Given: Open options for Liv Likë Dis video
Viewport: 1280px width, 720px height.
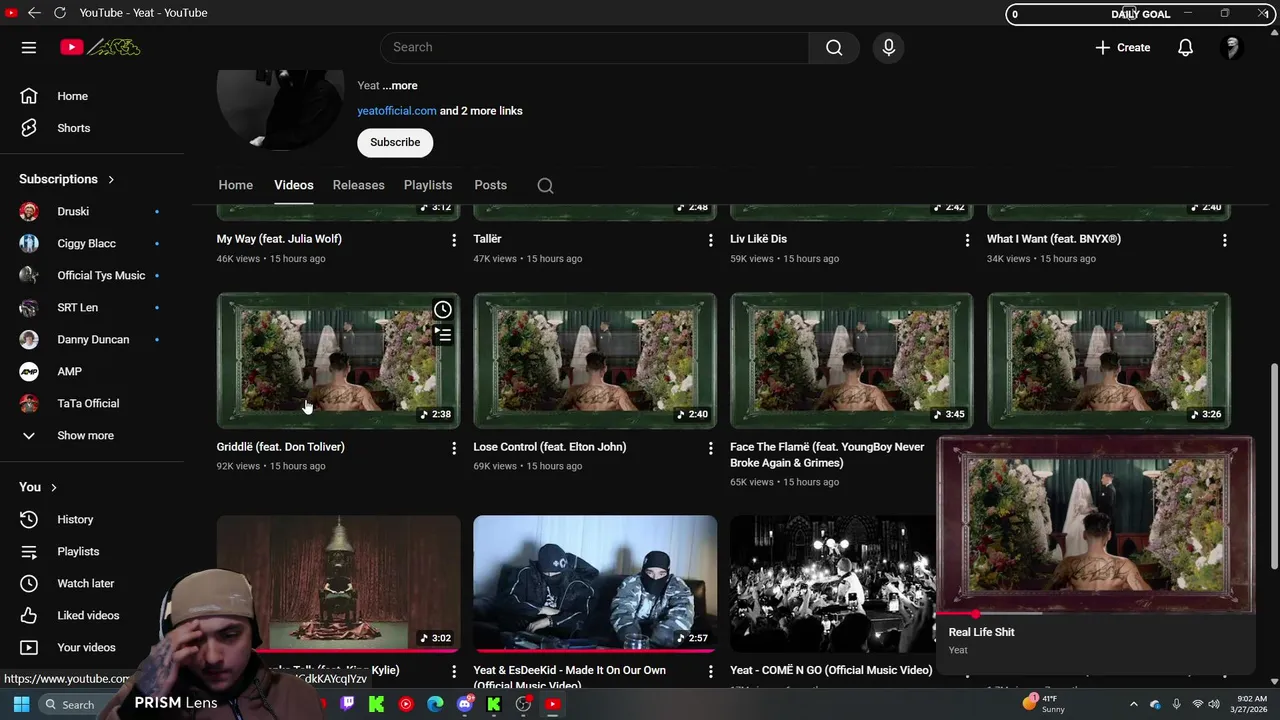Looking at the screenshot, I should [x=967, y=240].
